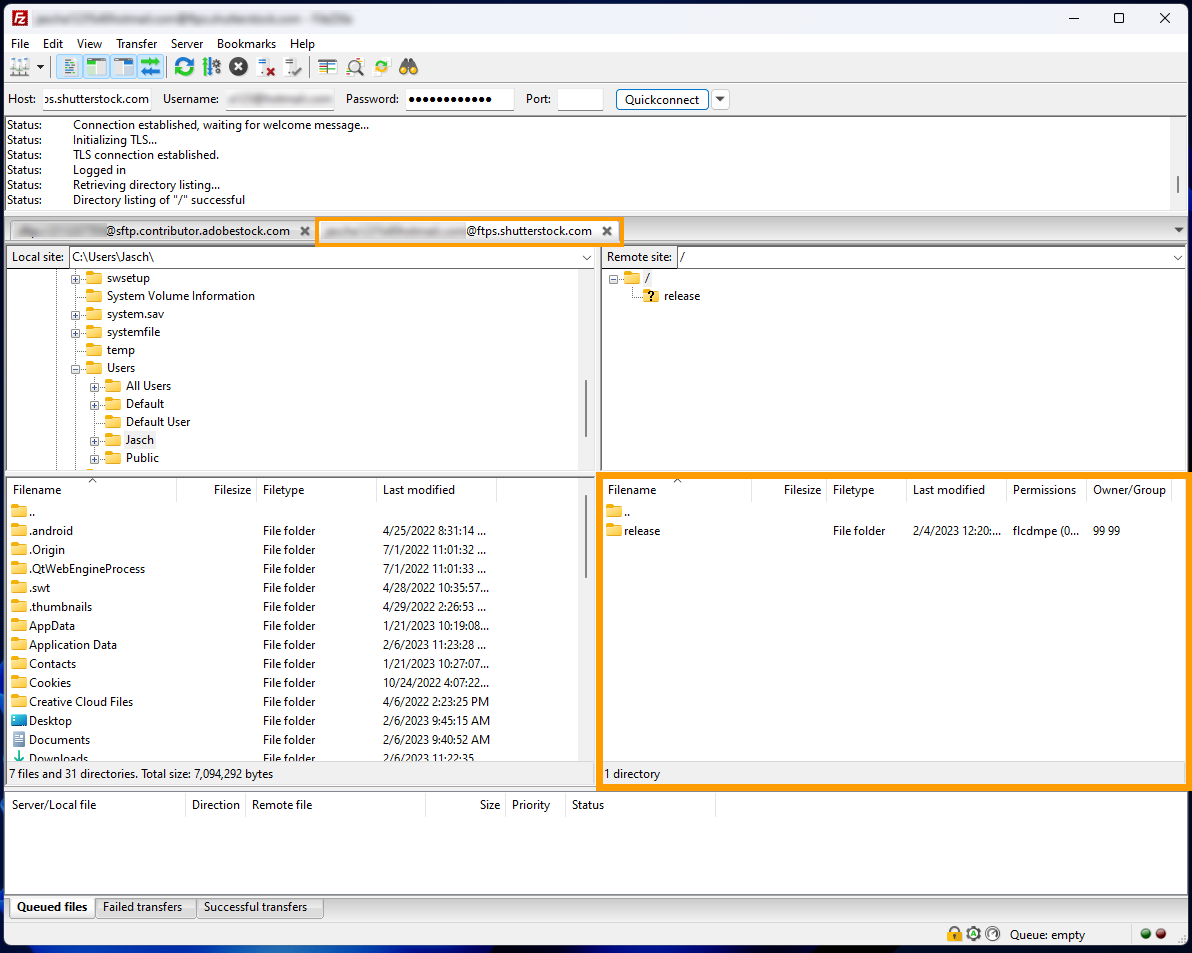Open the Transfer menu

[137, 43]
